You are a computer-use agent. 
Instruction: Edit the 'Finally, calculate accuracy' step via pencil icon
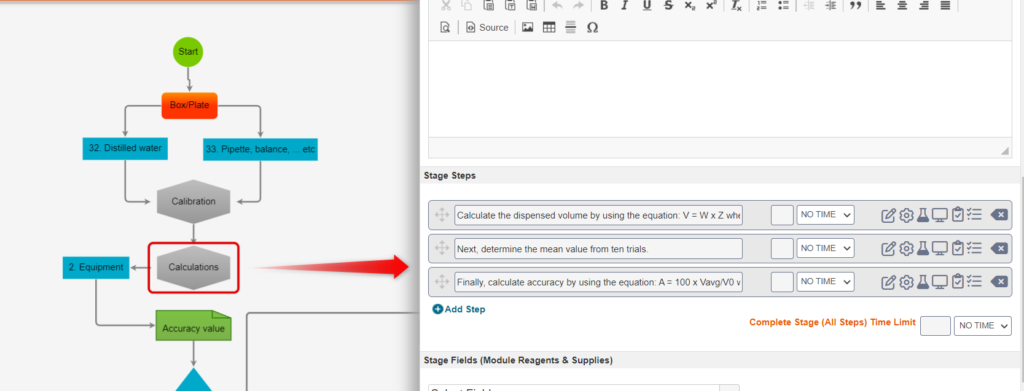coord(888,282)
